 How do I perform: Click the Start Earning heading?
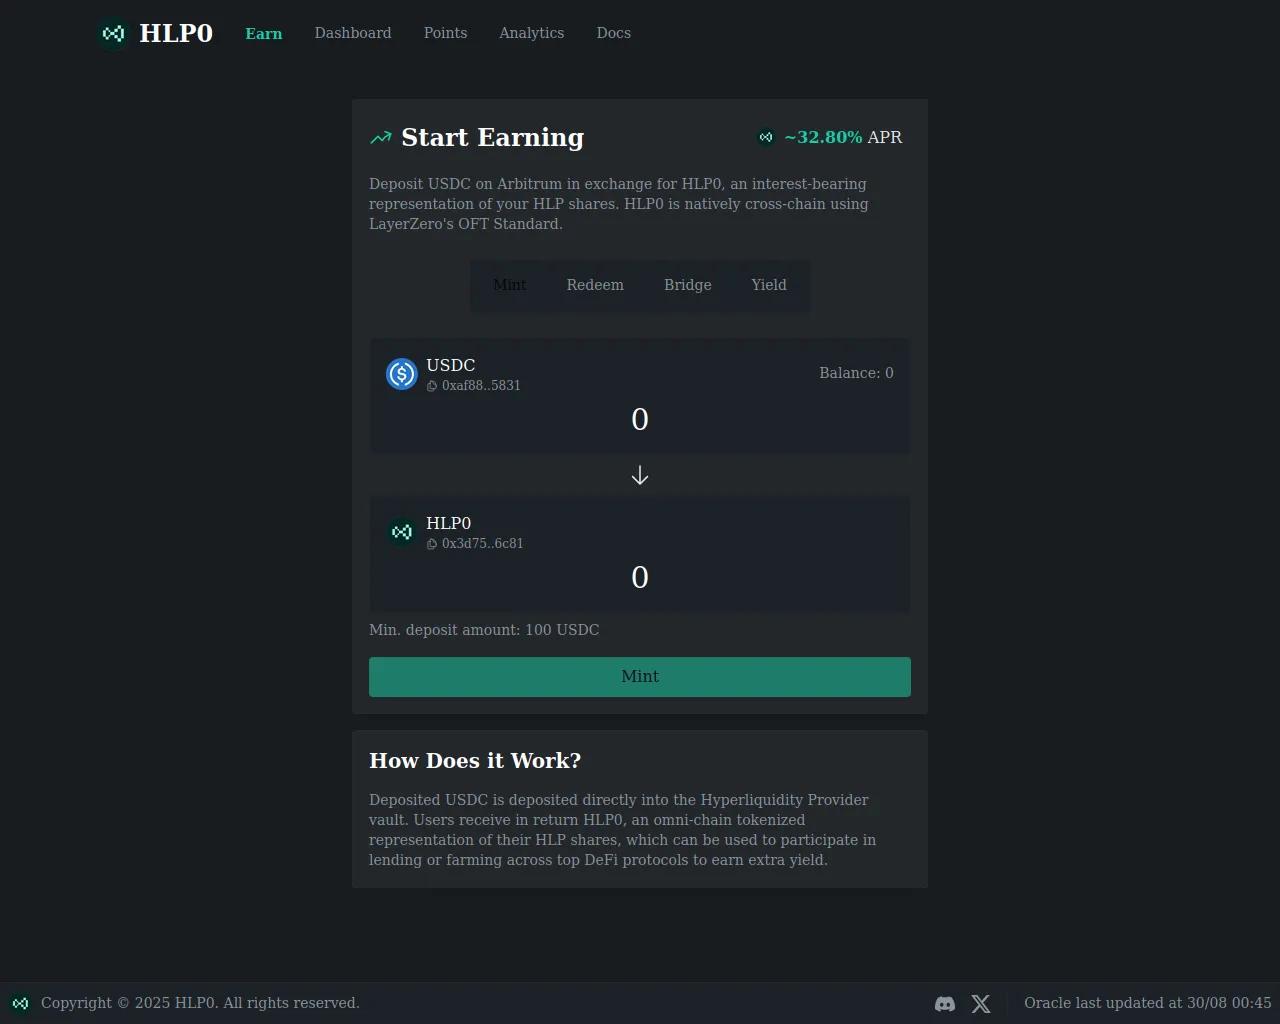tap(492, 137)
